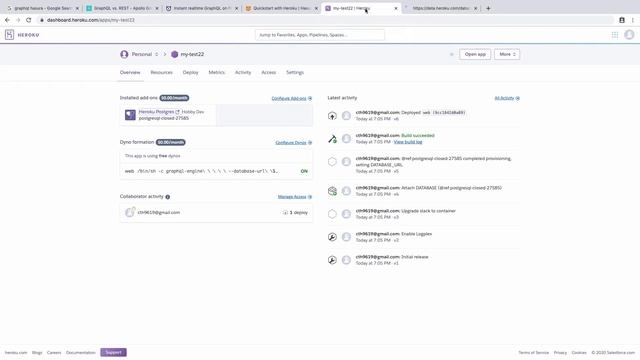Click the Cookies footer link
The height and width of the screenshot is (360, 640).
coord(579,353)
